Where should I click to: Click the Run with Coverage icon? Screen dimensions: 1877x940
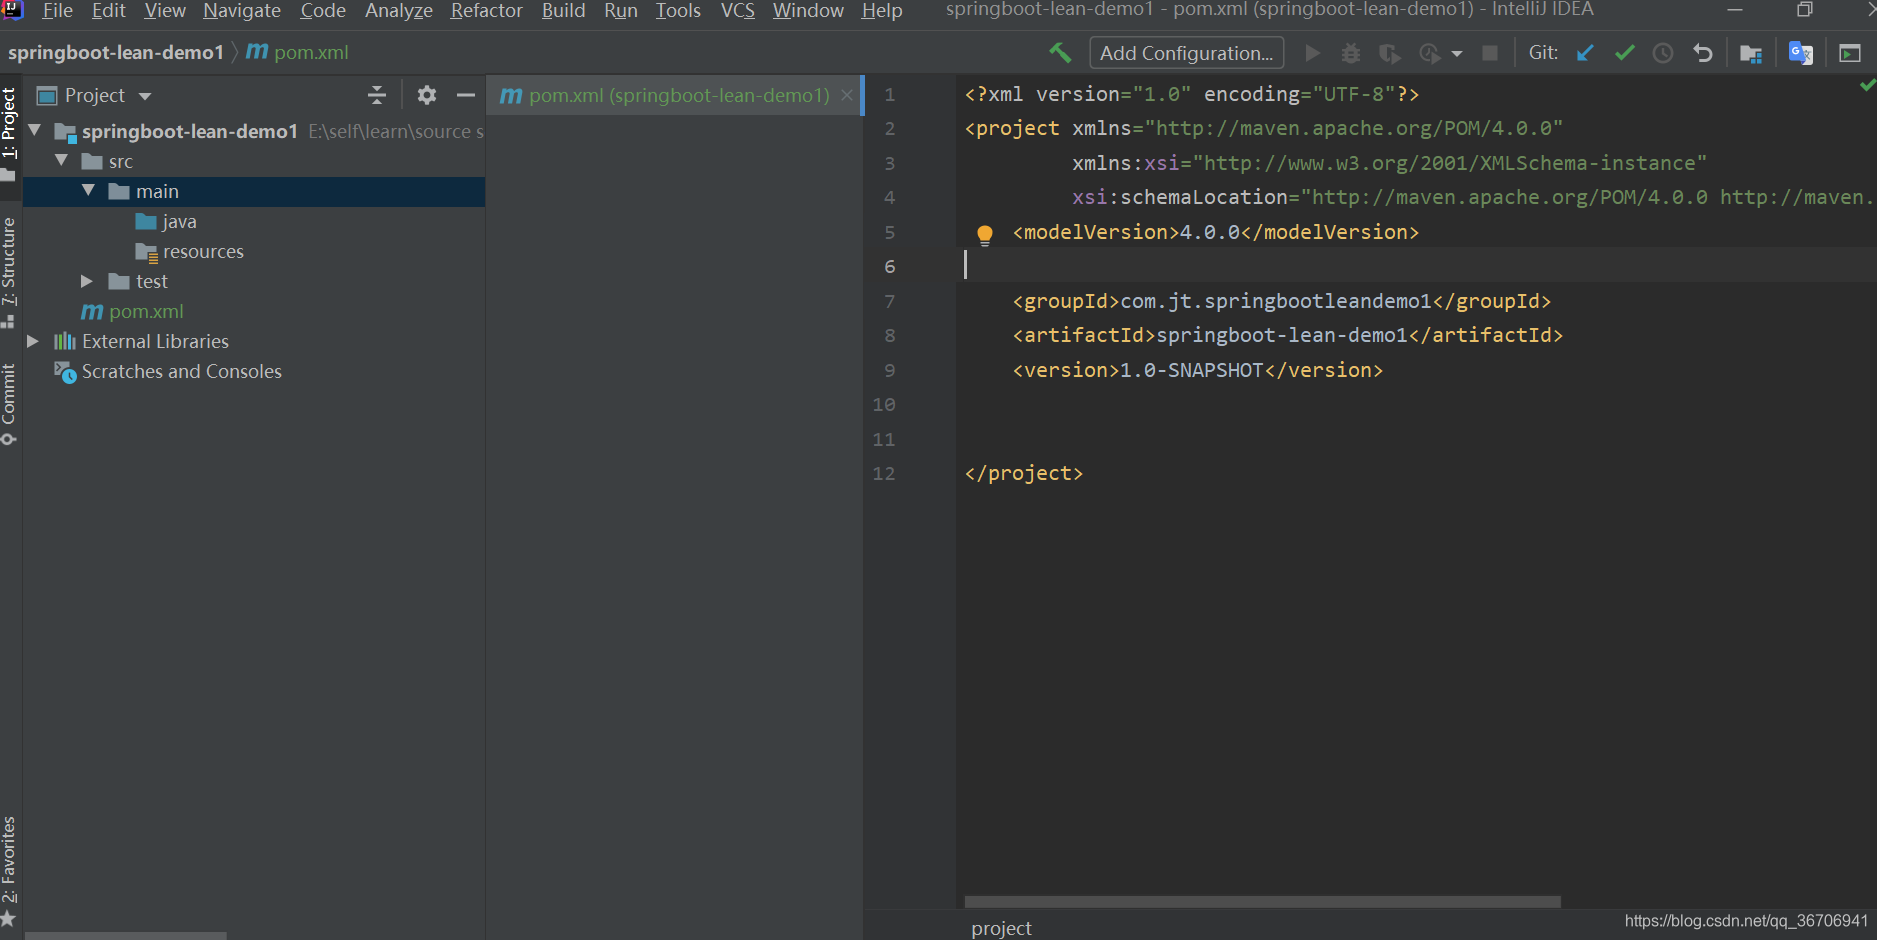[1389, 53]
